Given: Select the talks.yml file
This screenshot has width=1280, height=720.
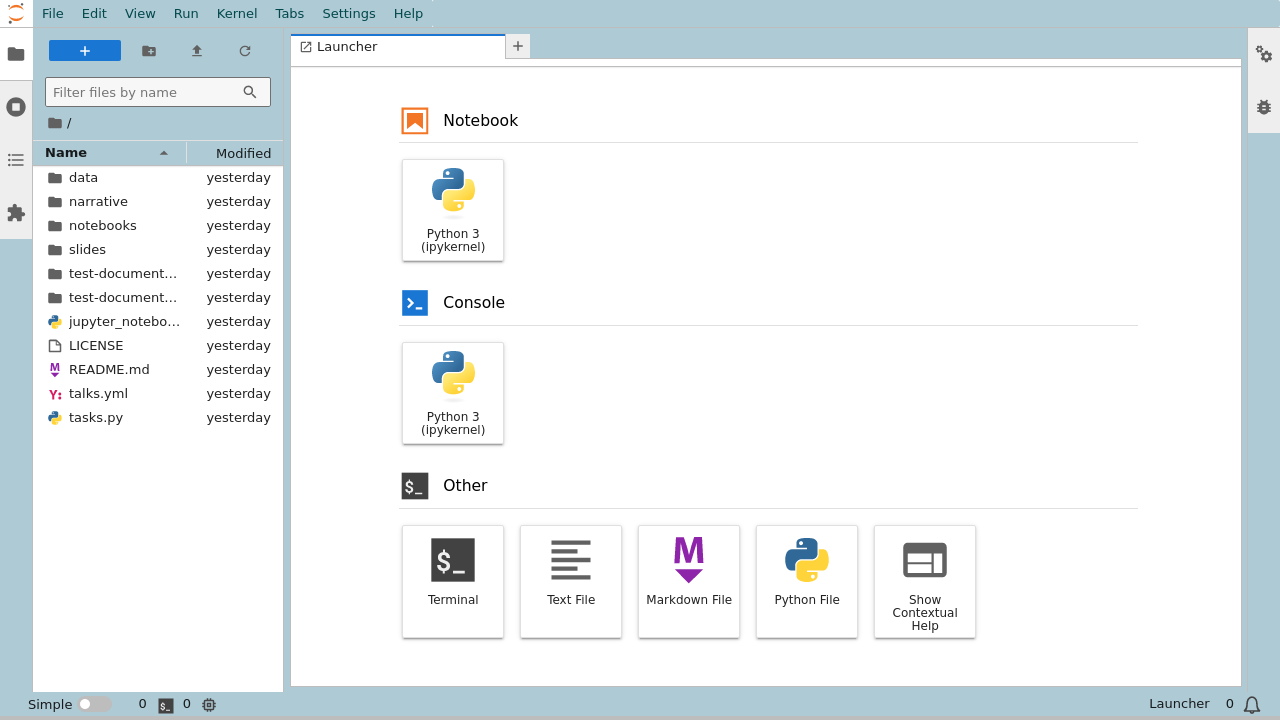Looking at the screenshot, I should click(158, 394).
